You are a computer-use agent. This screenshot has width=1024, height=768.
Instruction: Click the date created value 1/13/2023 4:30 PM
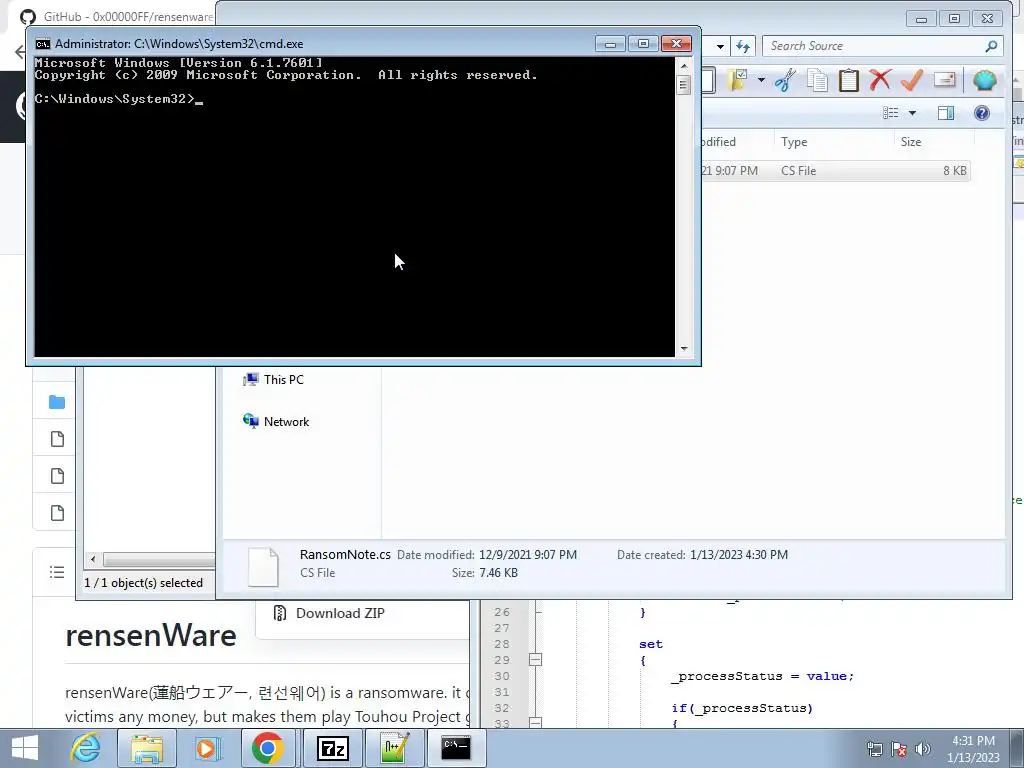coord(739,555)
